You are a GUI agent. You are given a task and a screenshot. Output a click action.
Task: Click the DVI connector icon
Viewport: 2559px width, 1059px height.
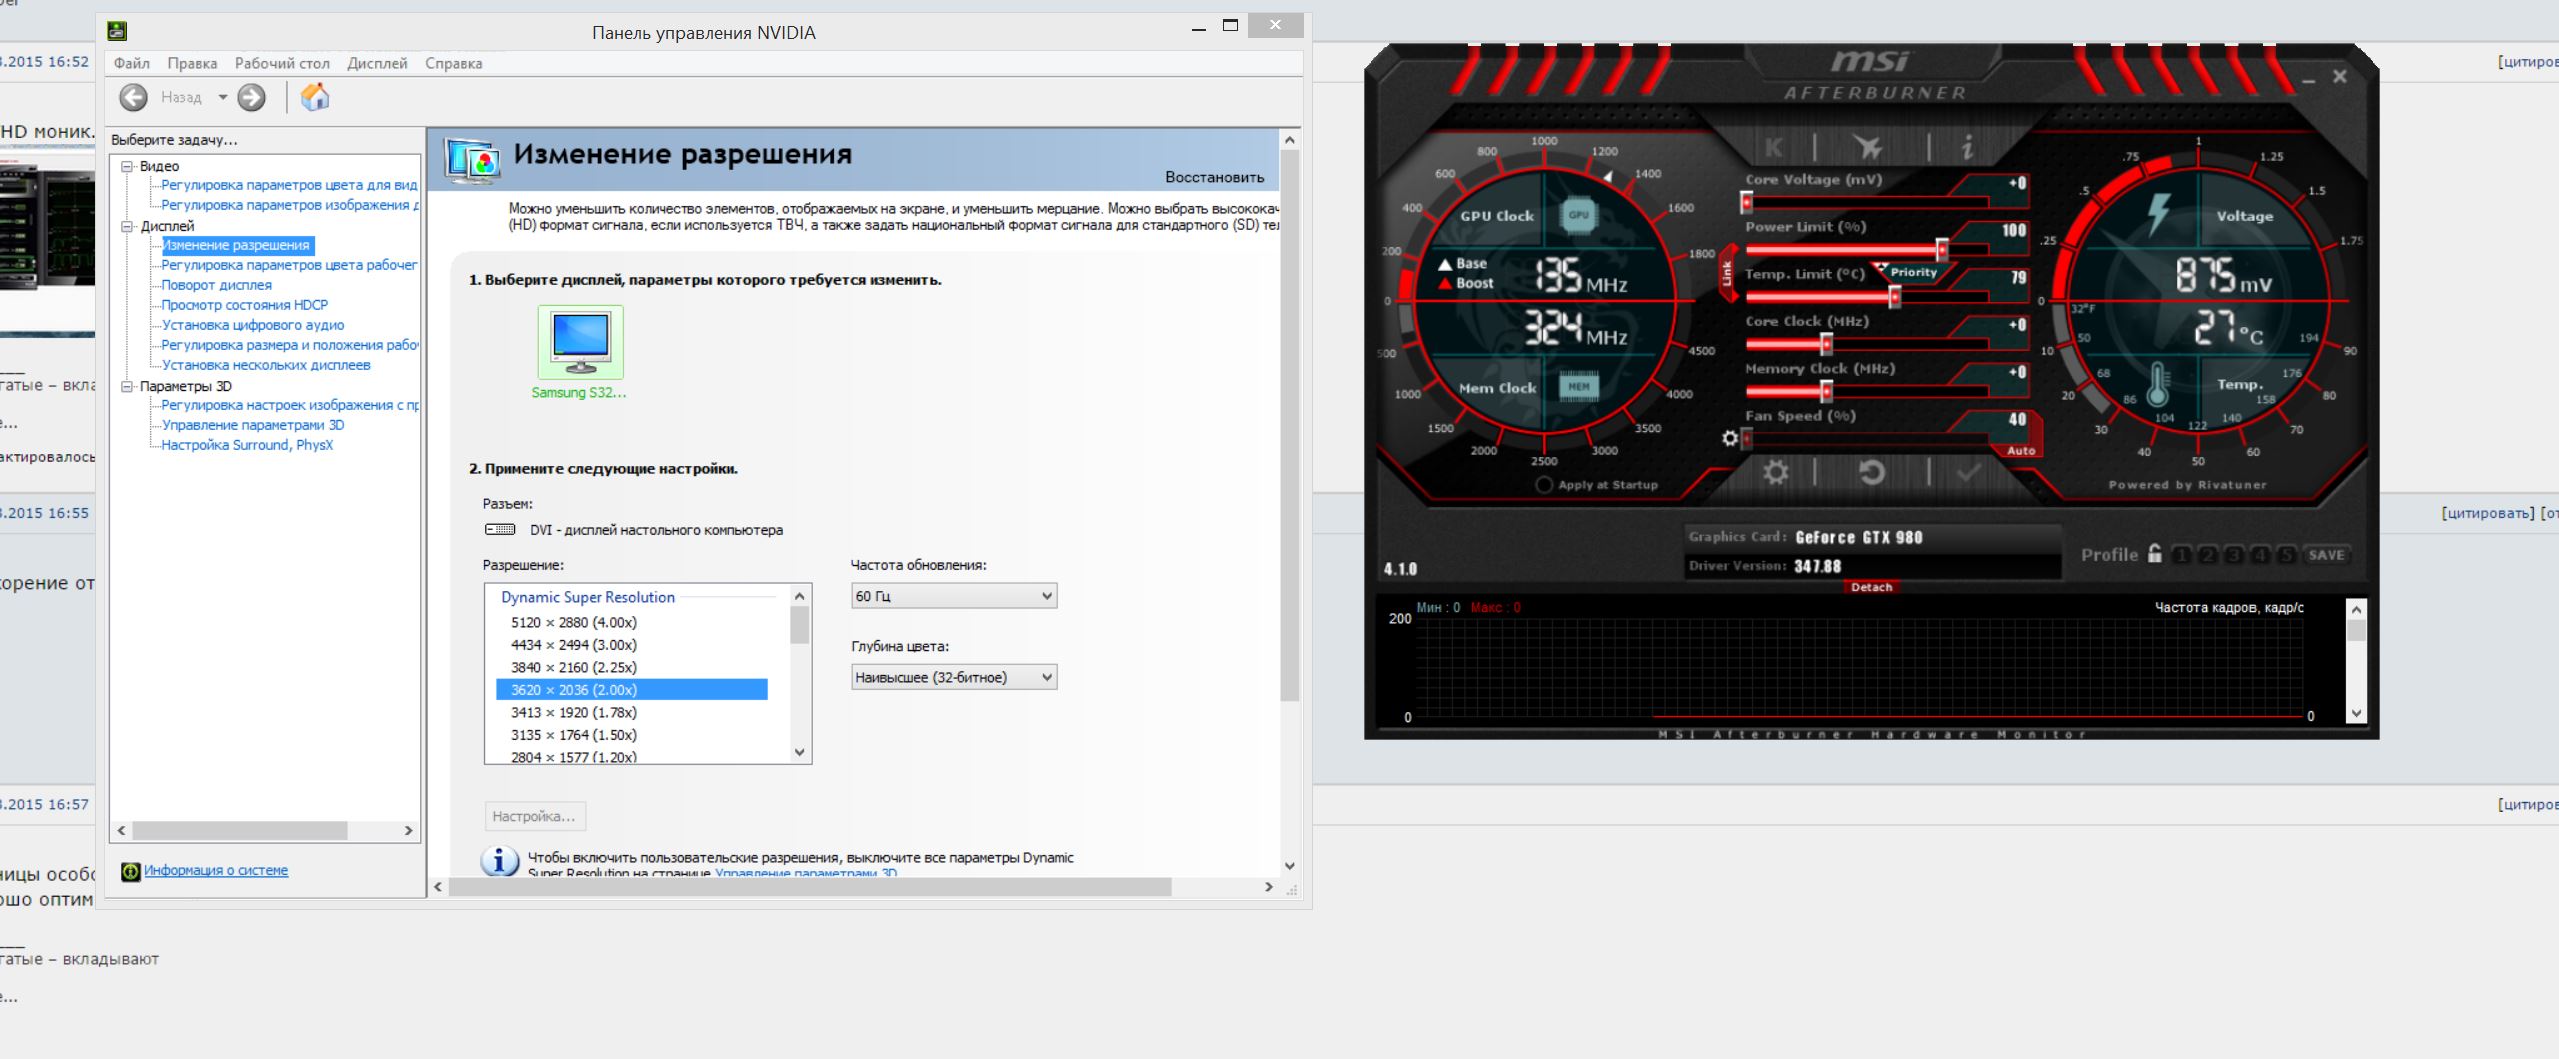(x=500, y=530)
